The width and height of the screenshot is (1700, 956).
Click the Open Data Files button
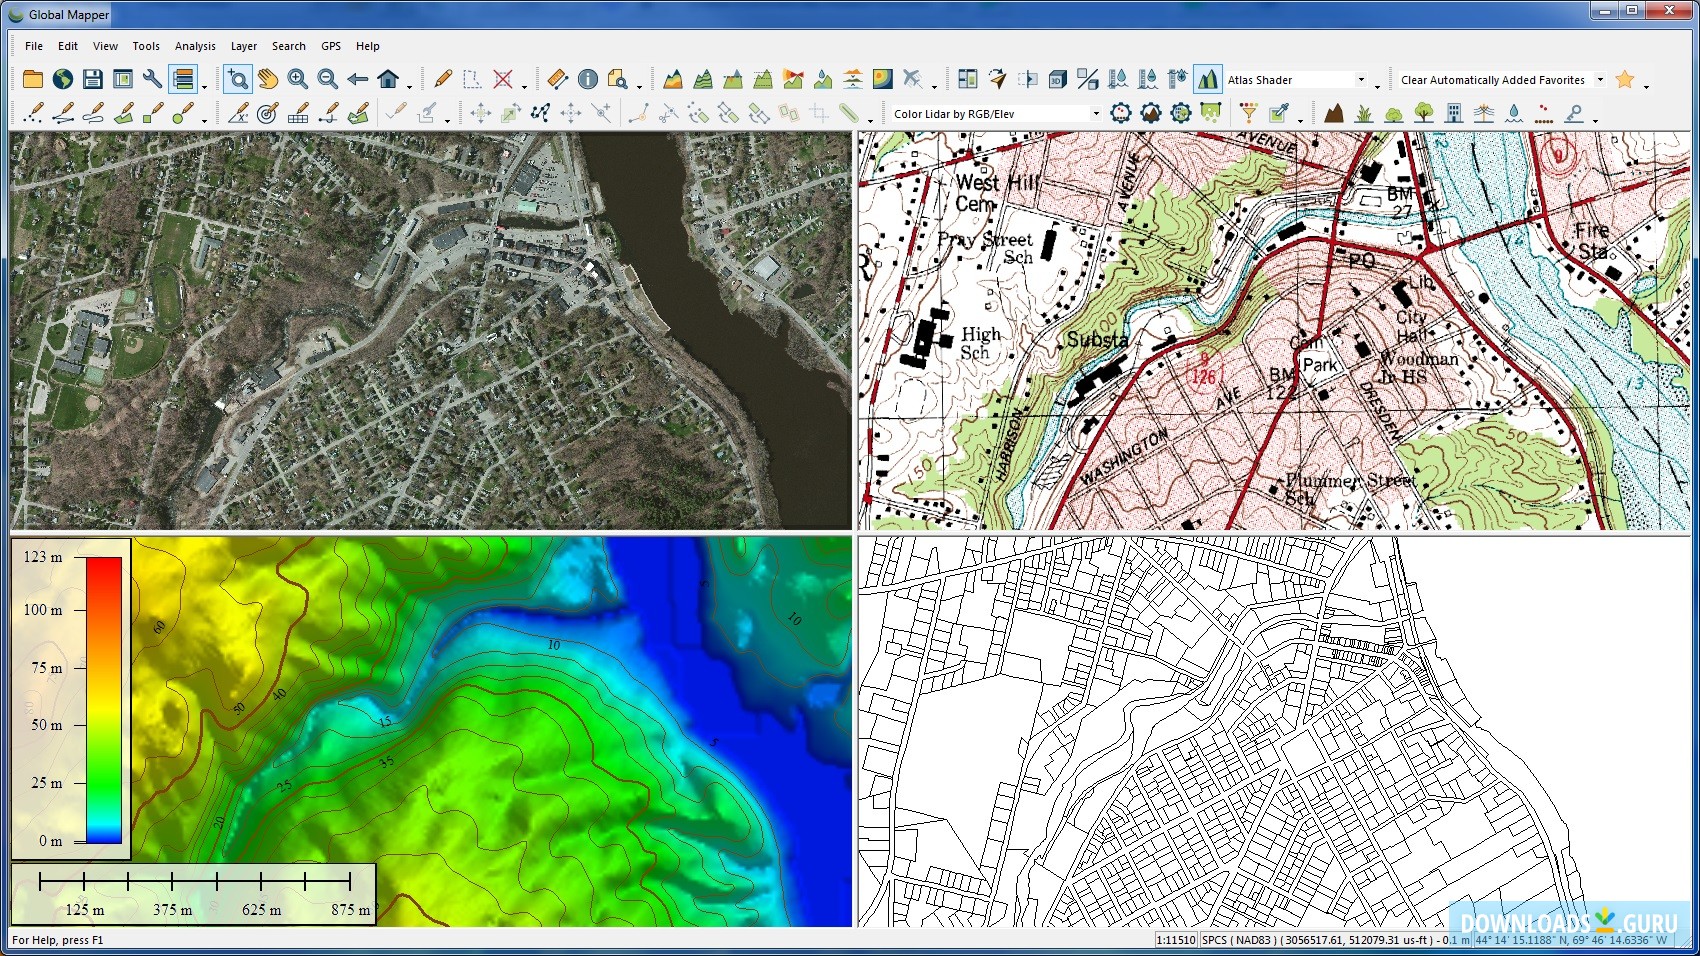click(x=33, y=78)
